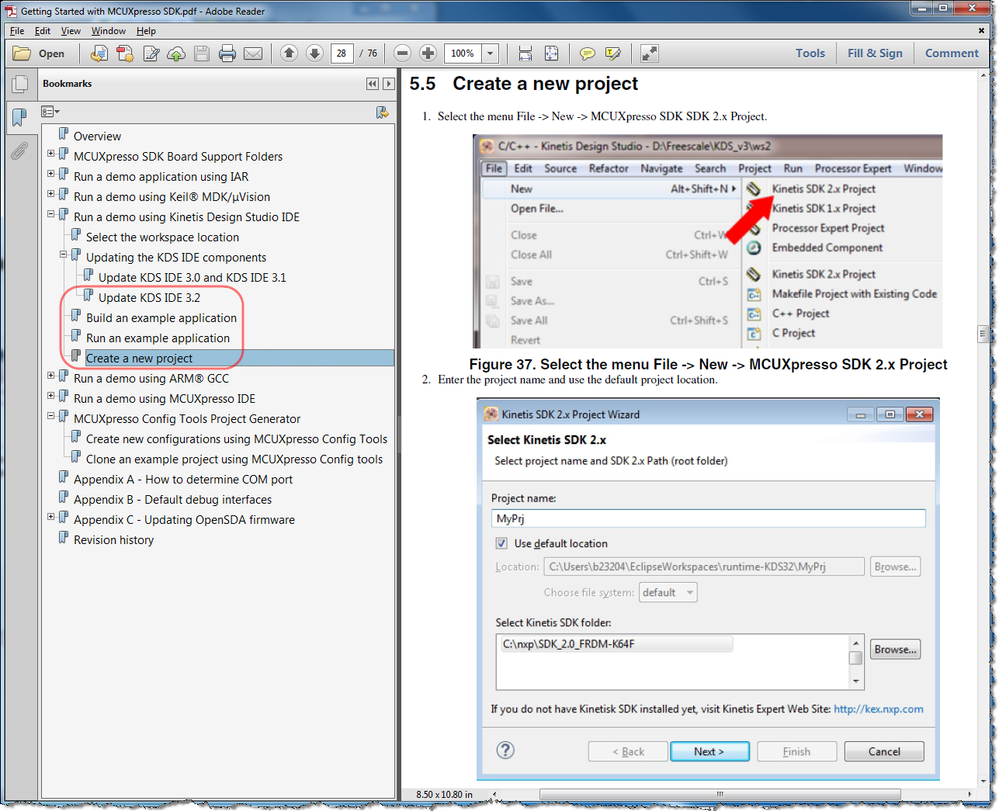Image resolution: width=999 pixels, height=811 pixels.
Task: Select Update KDS IDE 3.0 and 3.1 bookmark
Action: coord(192,278)
